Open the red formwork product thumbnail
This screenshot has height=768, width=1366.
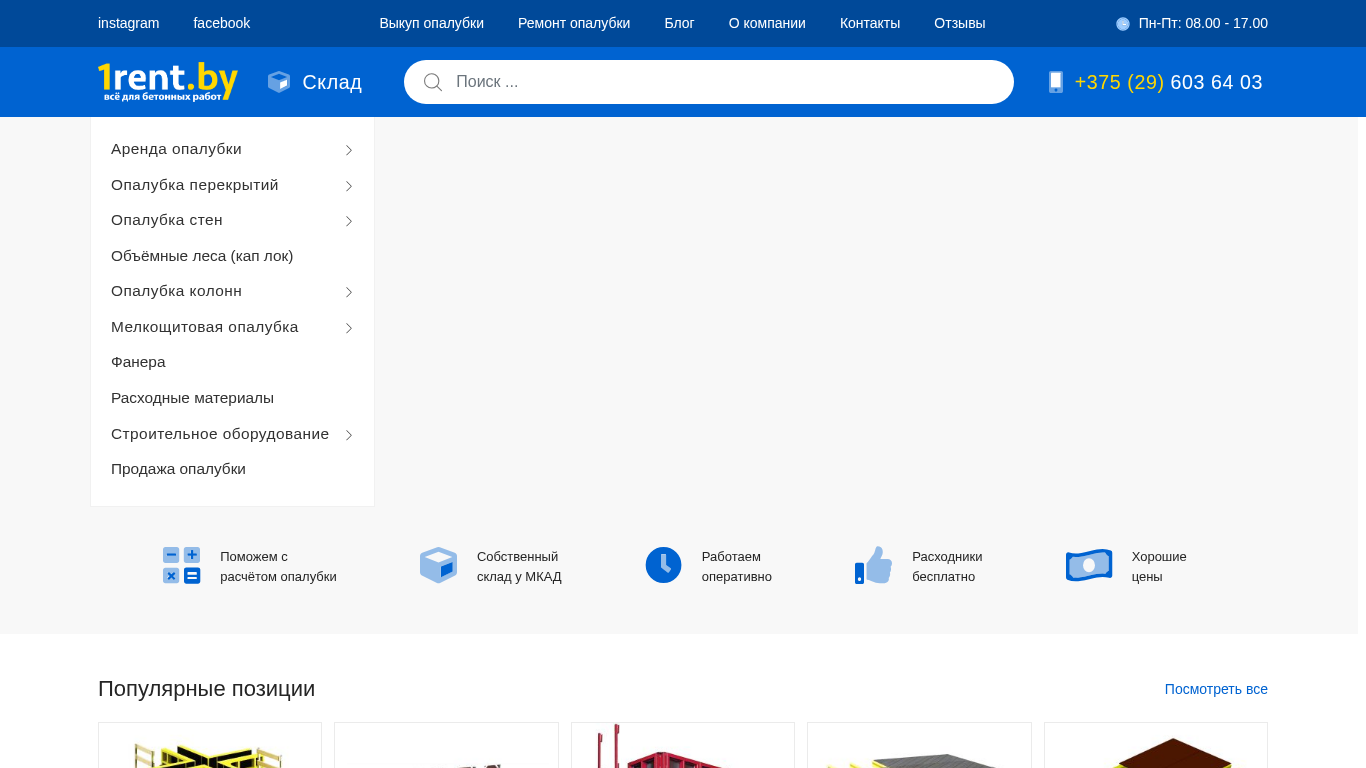coord(683,745)
